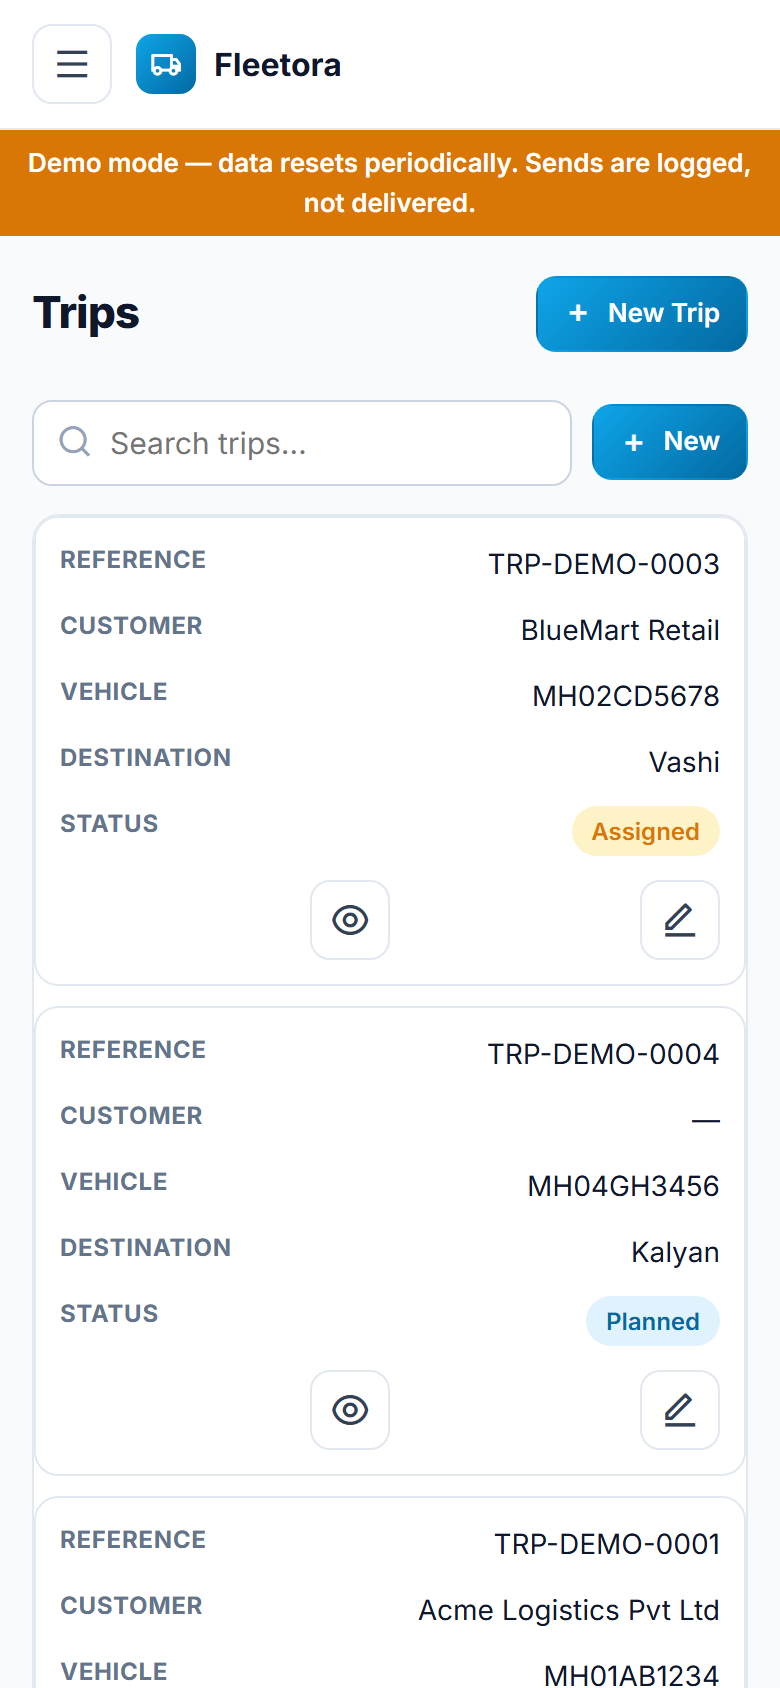780x1688 pixels.
Task: Click the New button beside search
Action: pyautogui.click(x=670, y=442)
